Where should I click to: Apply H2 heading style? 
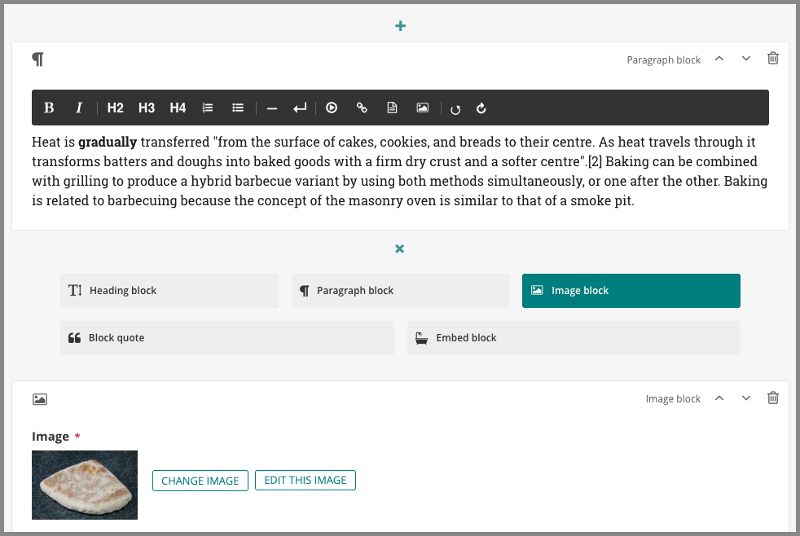click(115, 108)
